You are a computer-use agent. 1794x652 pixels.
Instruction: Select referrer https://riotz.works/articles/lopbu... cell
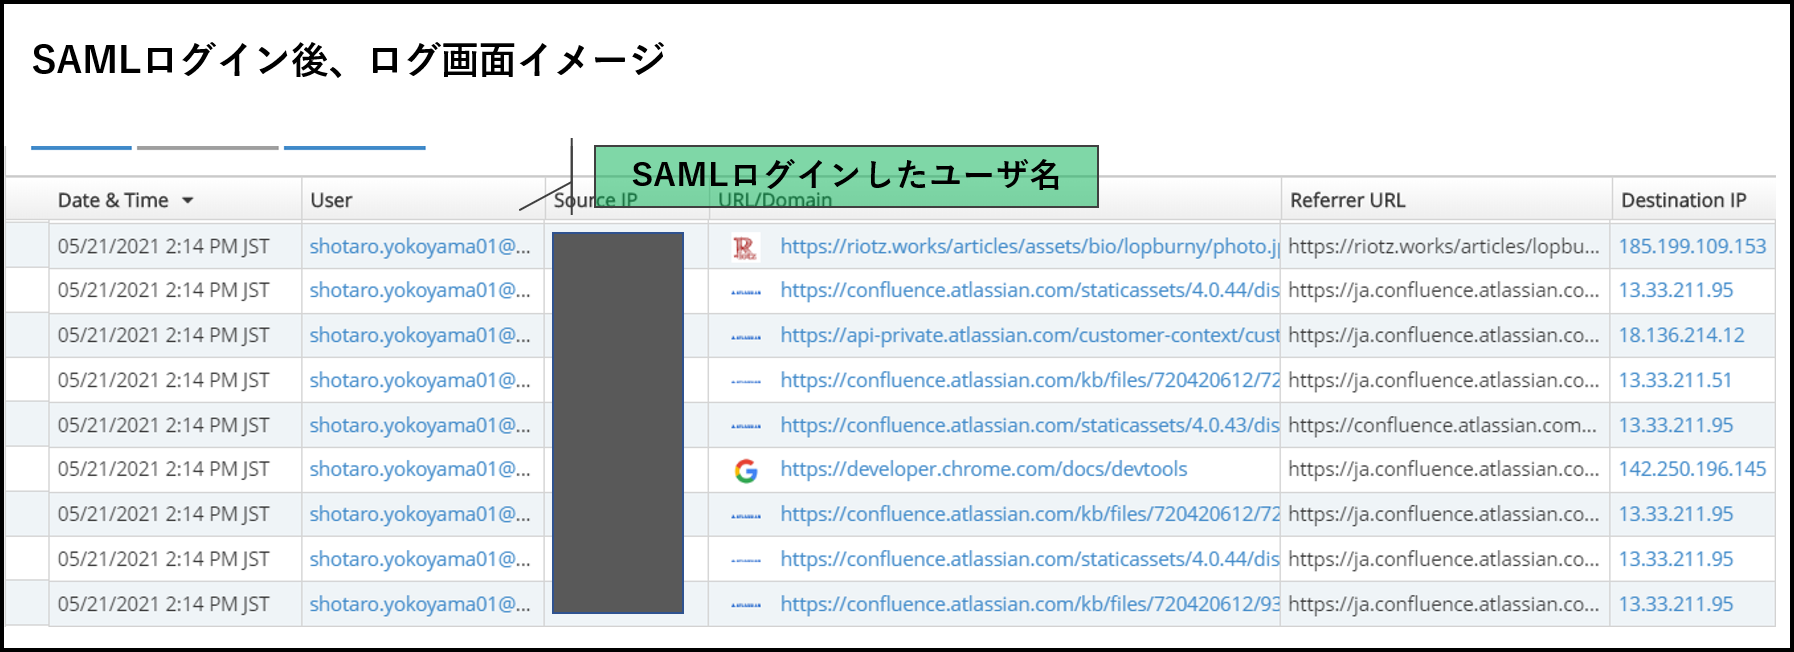1444,246
